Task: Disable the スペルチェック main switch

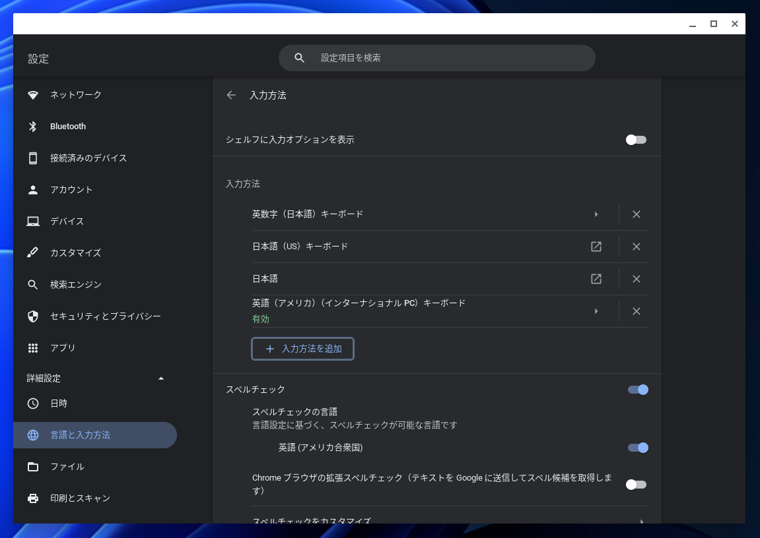Action: coord(638,390)
